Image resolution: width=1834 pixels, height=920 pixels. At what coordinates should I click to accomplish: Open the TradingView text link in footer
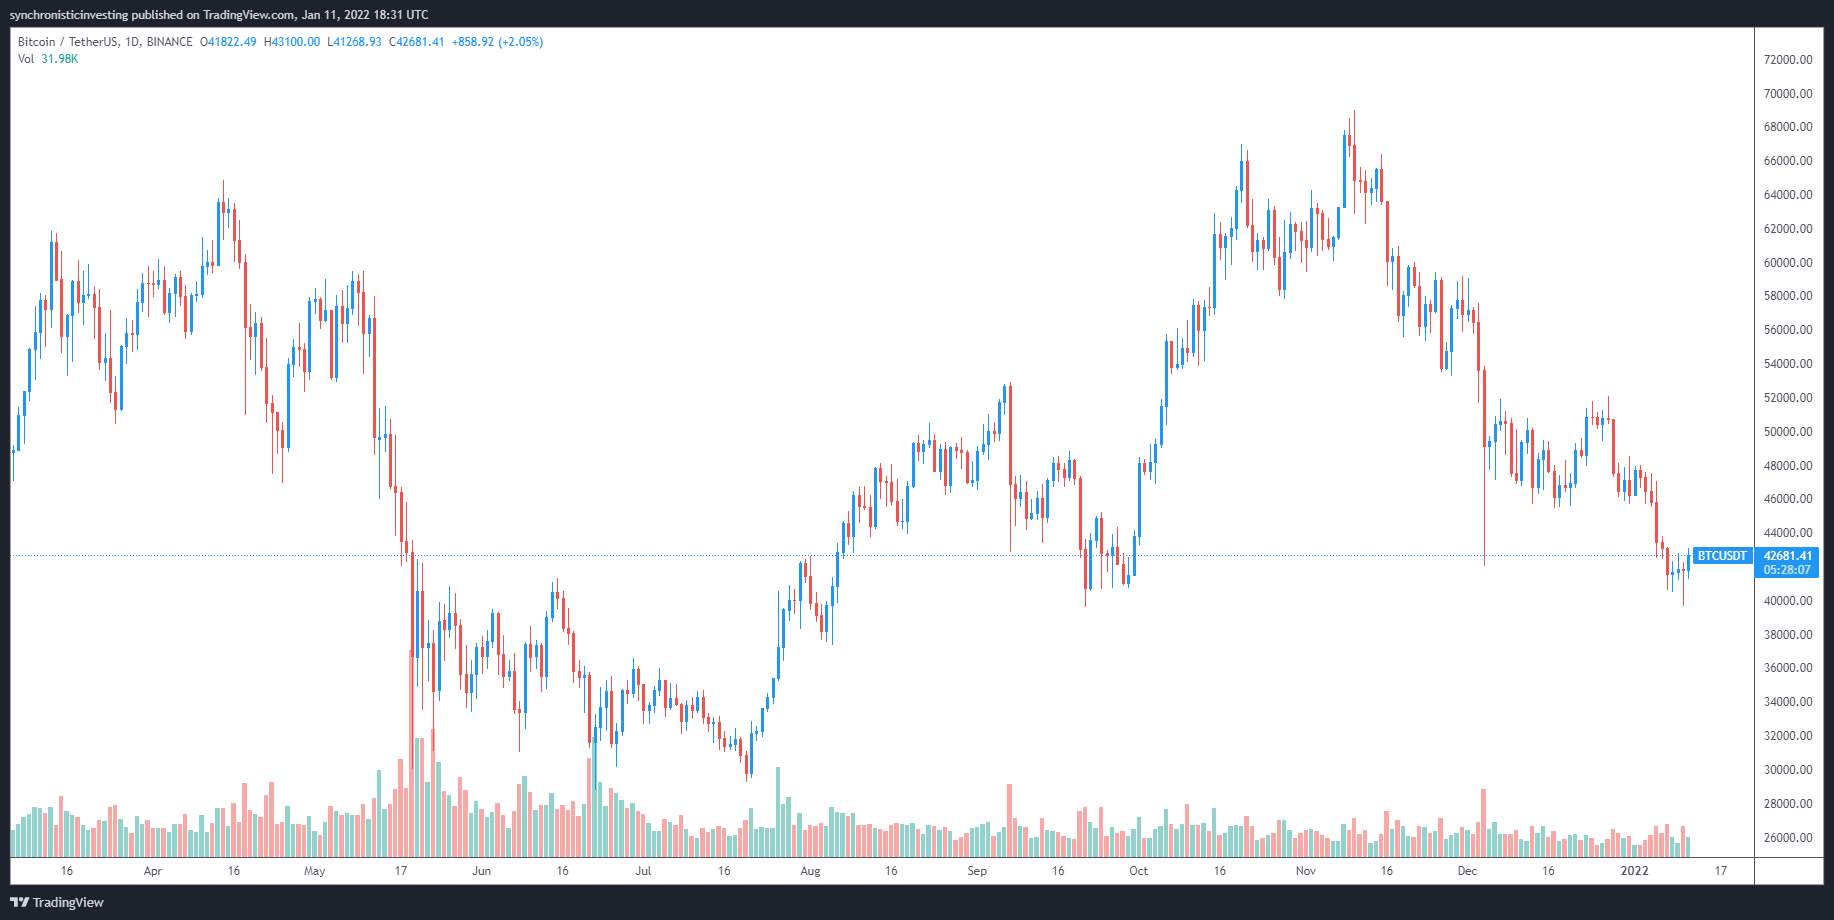point(68,902)
